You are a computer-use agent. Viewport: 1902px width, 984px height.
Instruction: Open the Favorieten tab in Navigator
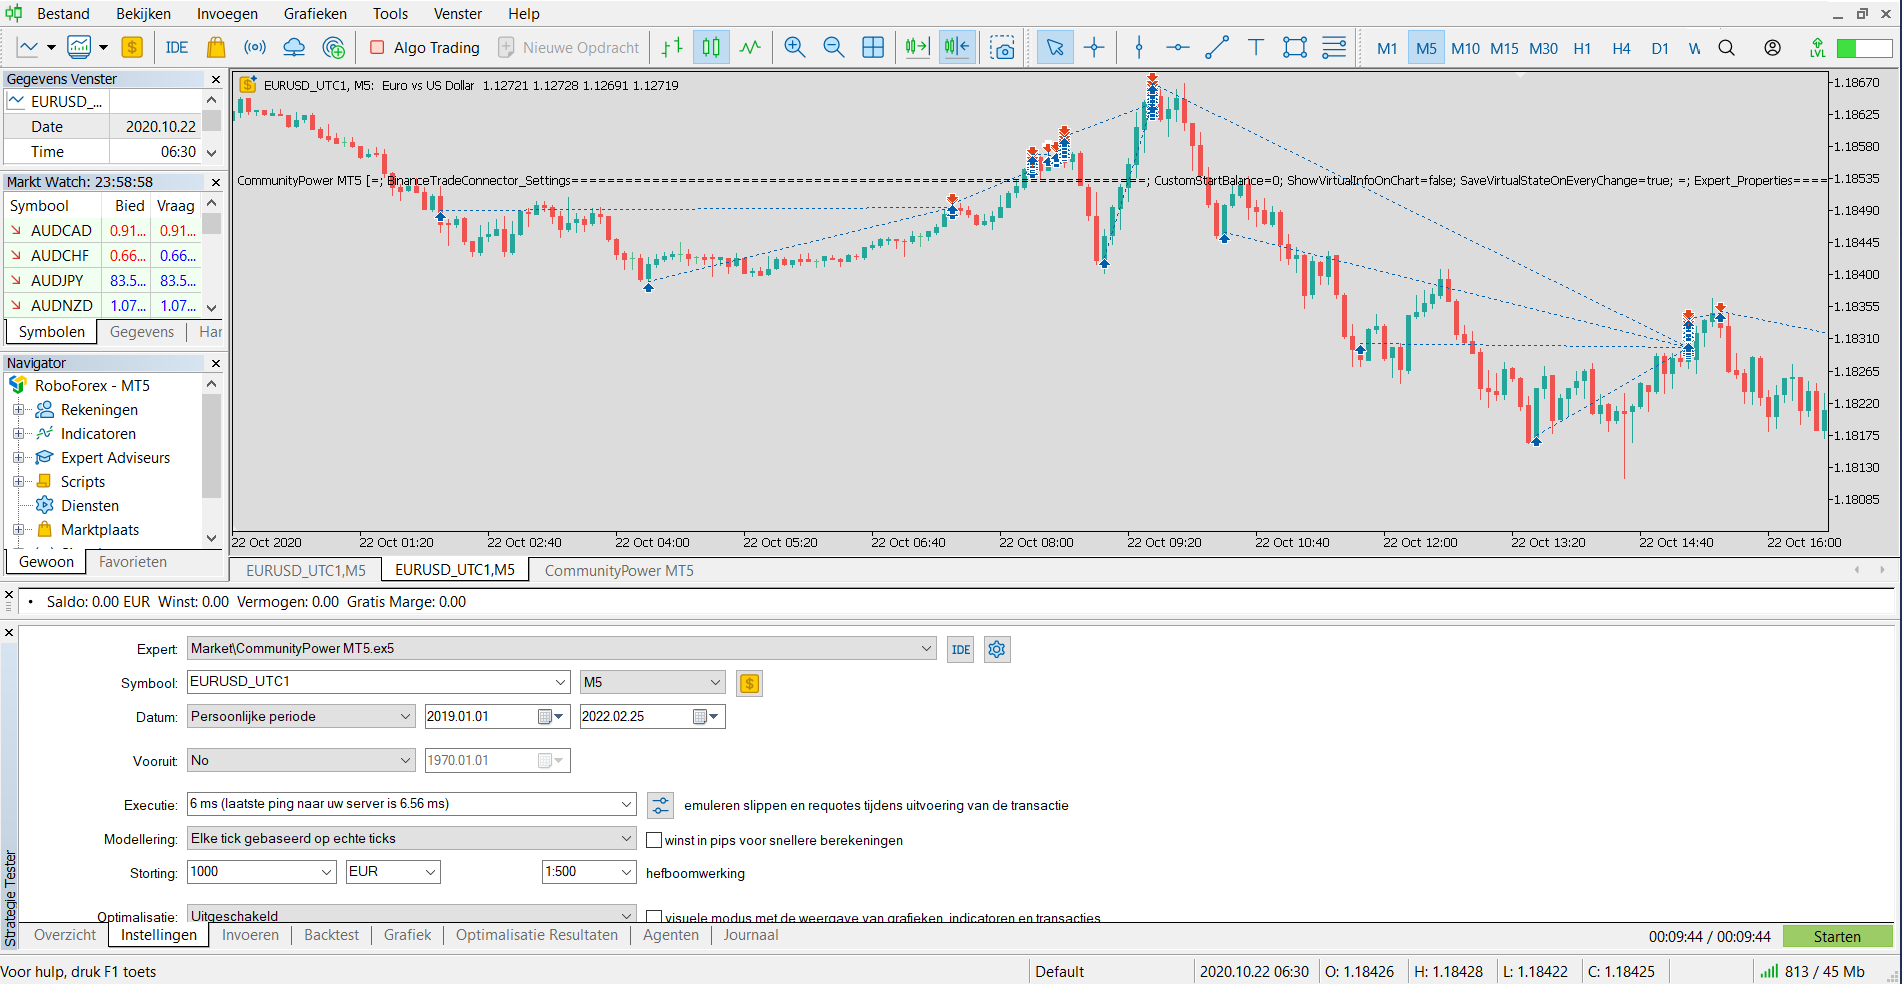tap(133, 562)
